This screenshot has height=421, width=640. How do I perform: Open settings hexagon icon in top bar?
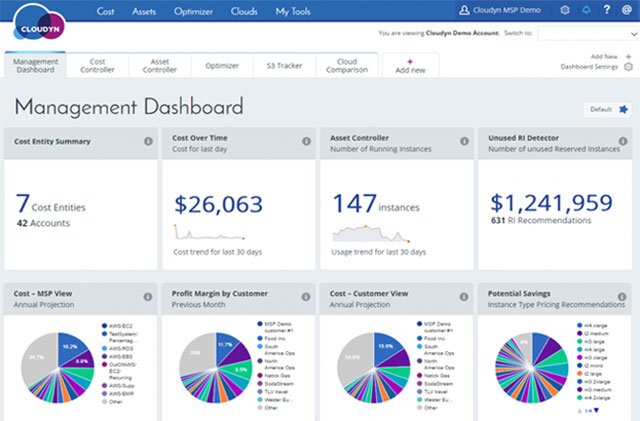tap(565, 11)
